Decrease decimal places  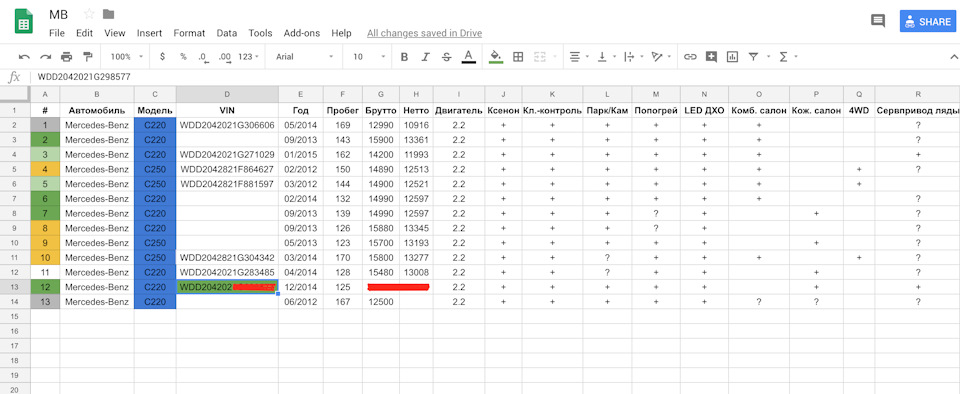coord(203,57)
